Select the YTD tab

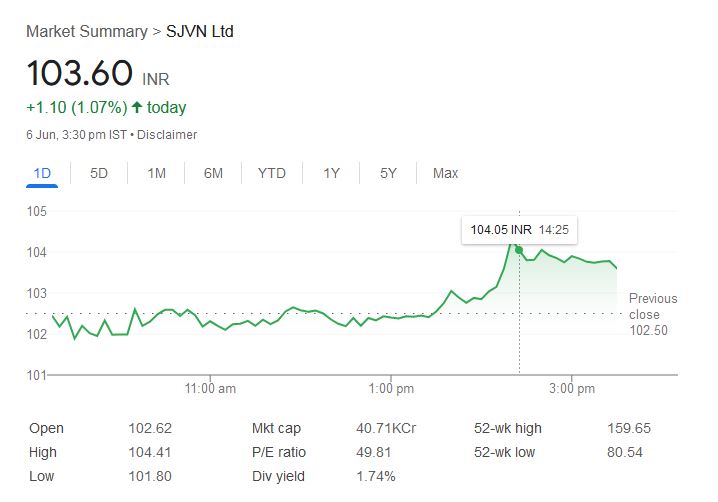click(271, 173)
